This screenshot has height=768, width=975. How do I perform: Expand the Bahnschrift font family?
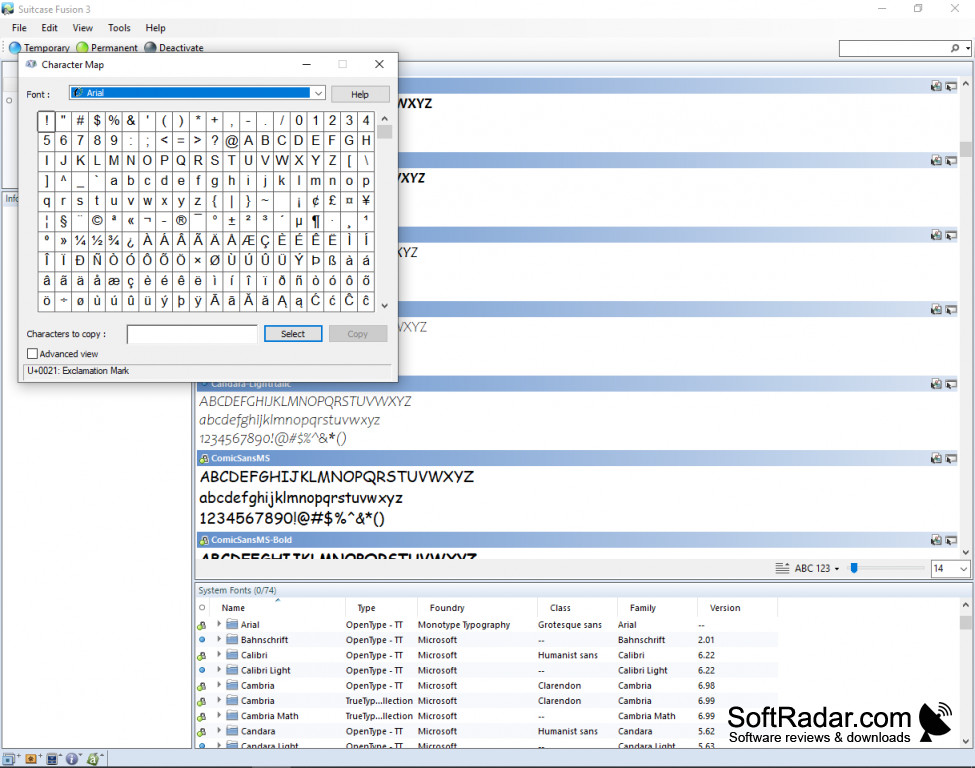[x=219, y=639]
